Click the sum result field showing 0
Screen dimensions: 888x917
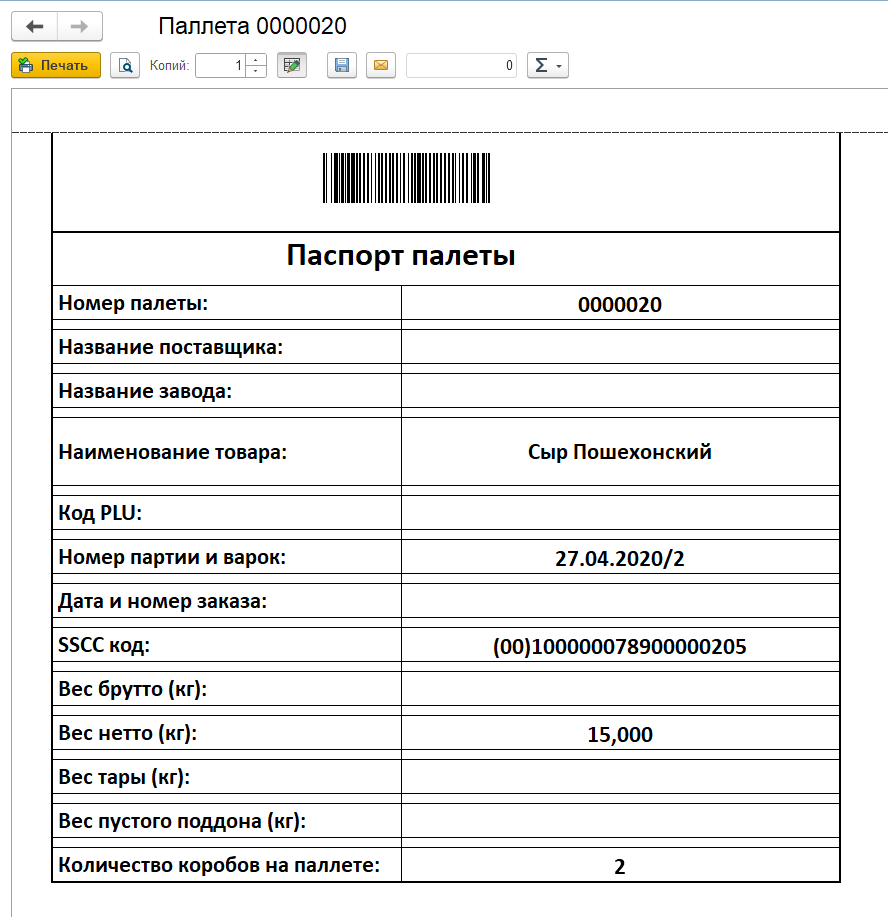461,65
